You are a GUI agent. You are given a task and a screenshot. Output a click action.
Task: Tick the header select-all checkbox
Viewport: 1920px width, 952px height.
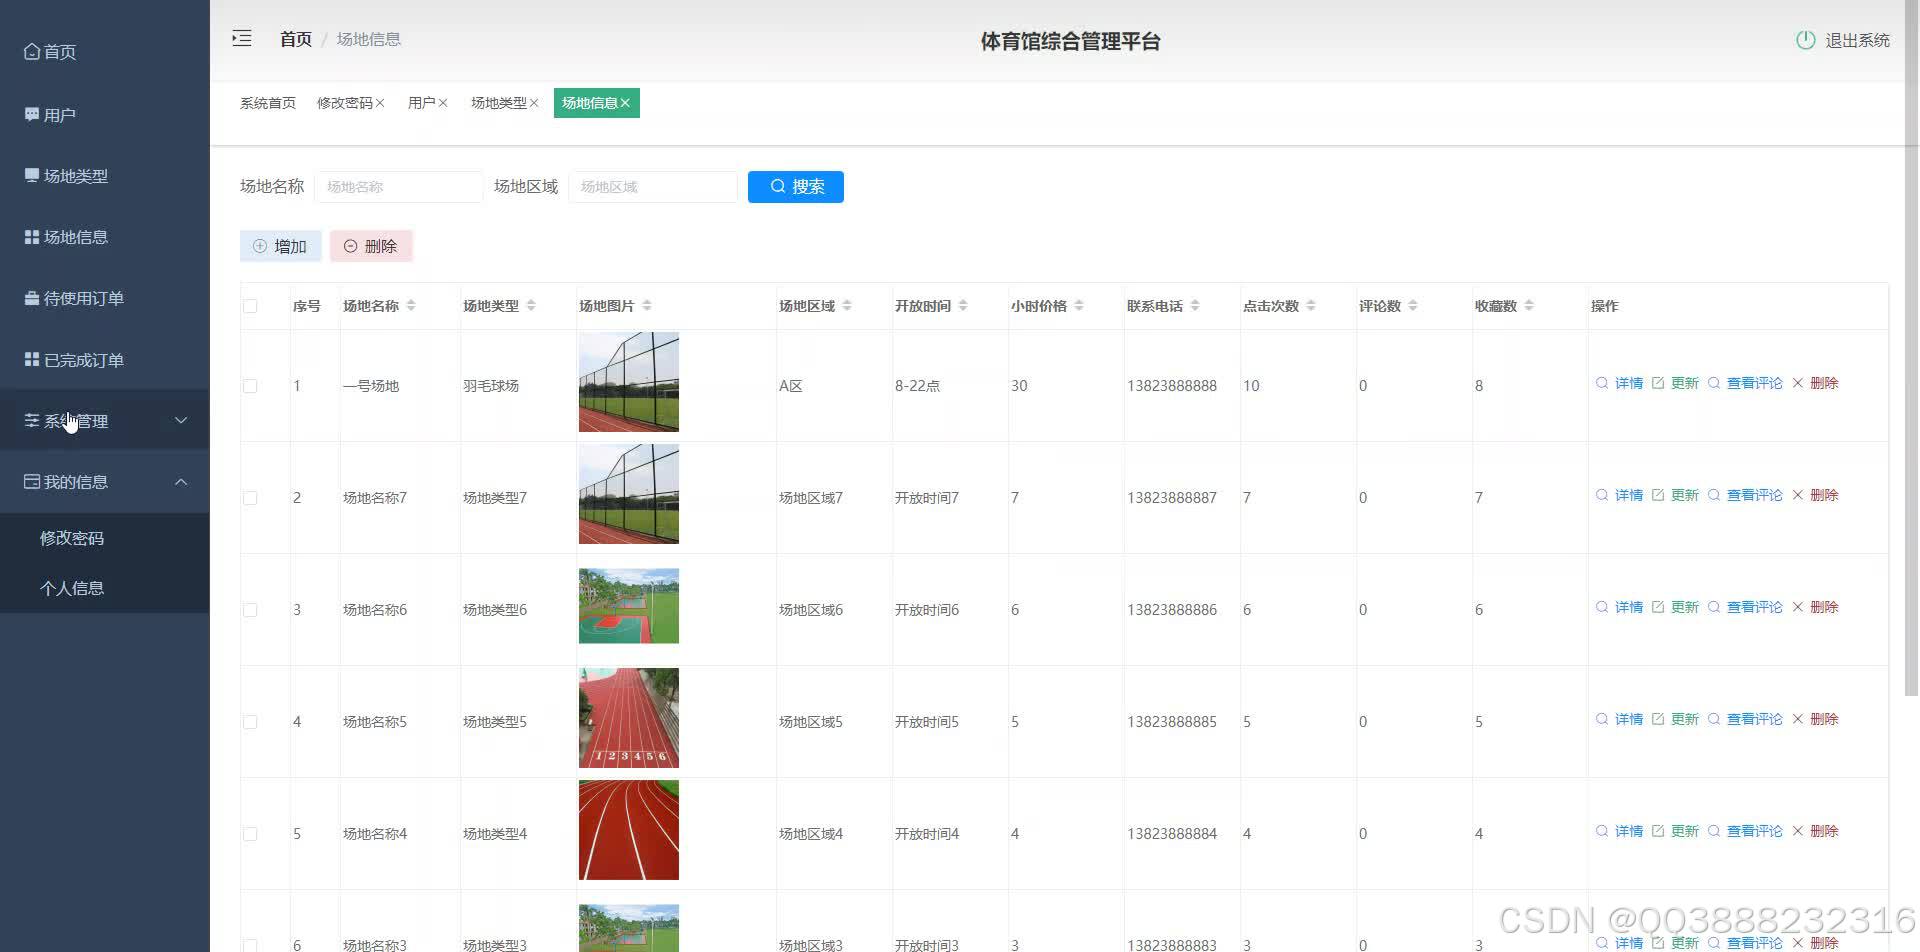(250, 306)
